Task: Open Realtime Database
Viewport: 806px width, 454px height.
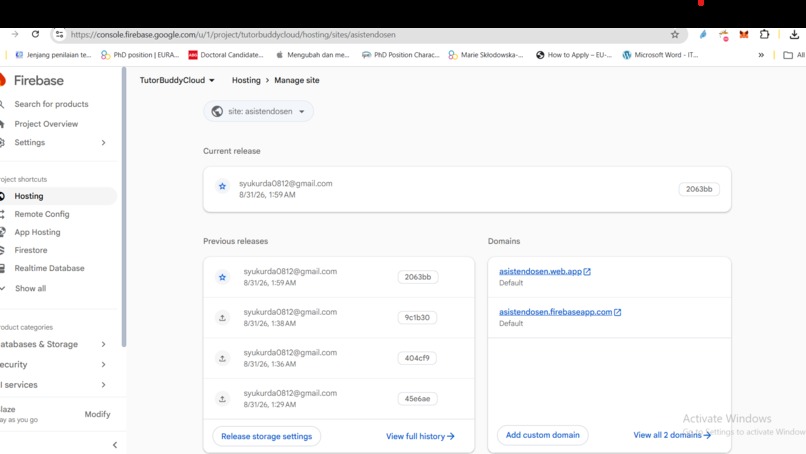Action: pos(49,268)
